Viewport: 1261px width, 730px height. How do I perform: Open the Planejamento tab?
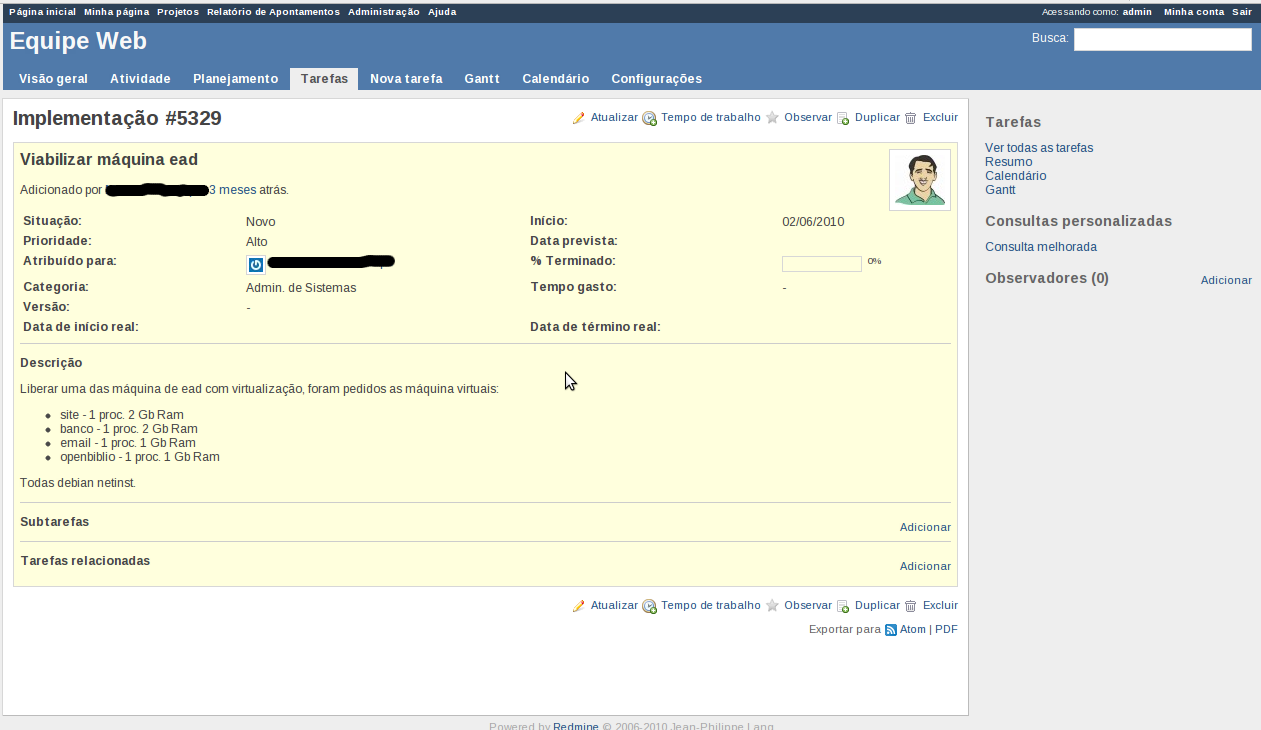(235, 79)
